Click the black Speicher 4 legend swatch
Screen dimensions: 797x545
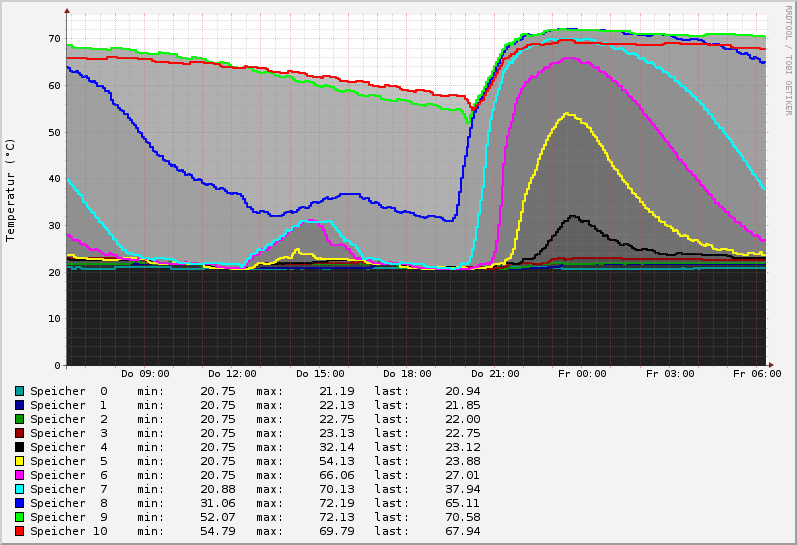[19, 447]
